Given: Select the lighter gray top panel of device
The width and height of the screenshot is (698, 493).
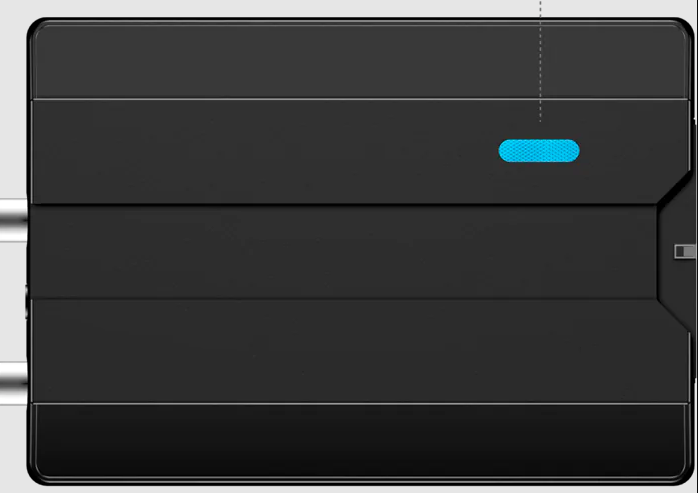Looking at the screenshot, I should click(x=361, y=61).
